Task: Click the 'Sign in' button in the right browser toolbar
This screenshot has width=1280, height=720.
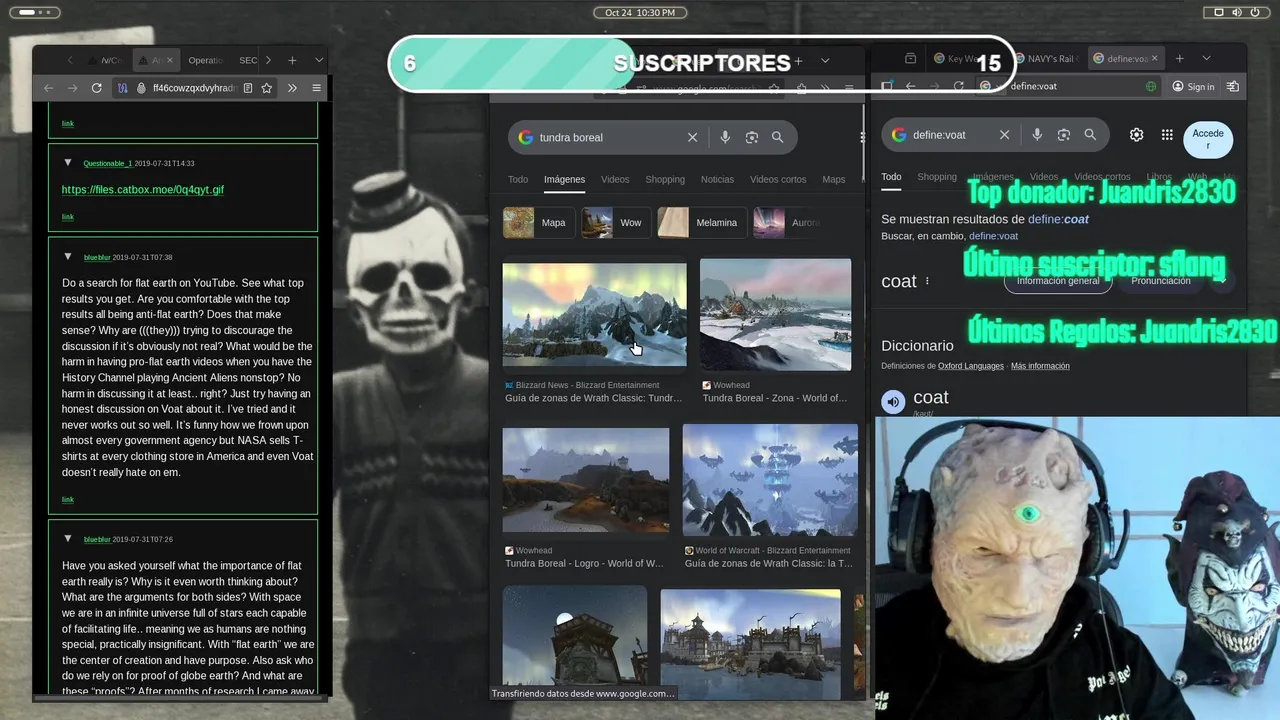Action: pos(1193,86)
